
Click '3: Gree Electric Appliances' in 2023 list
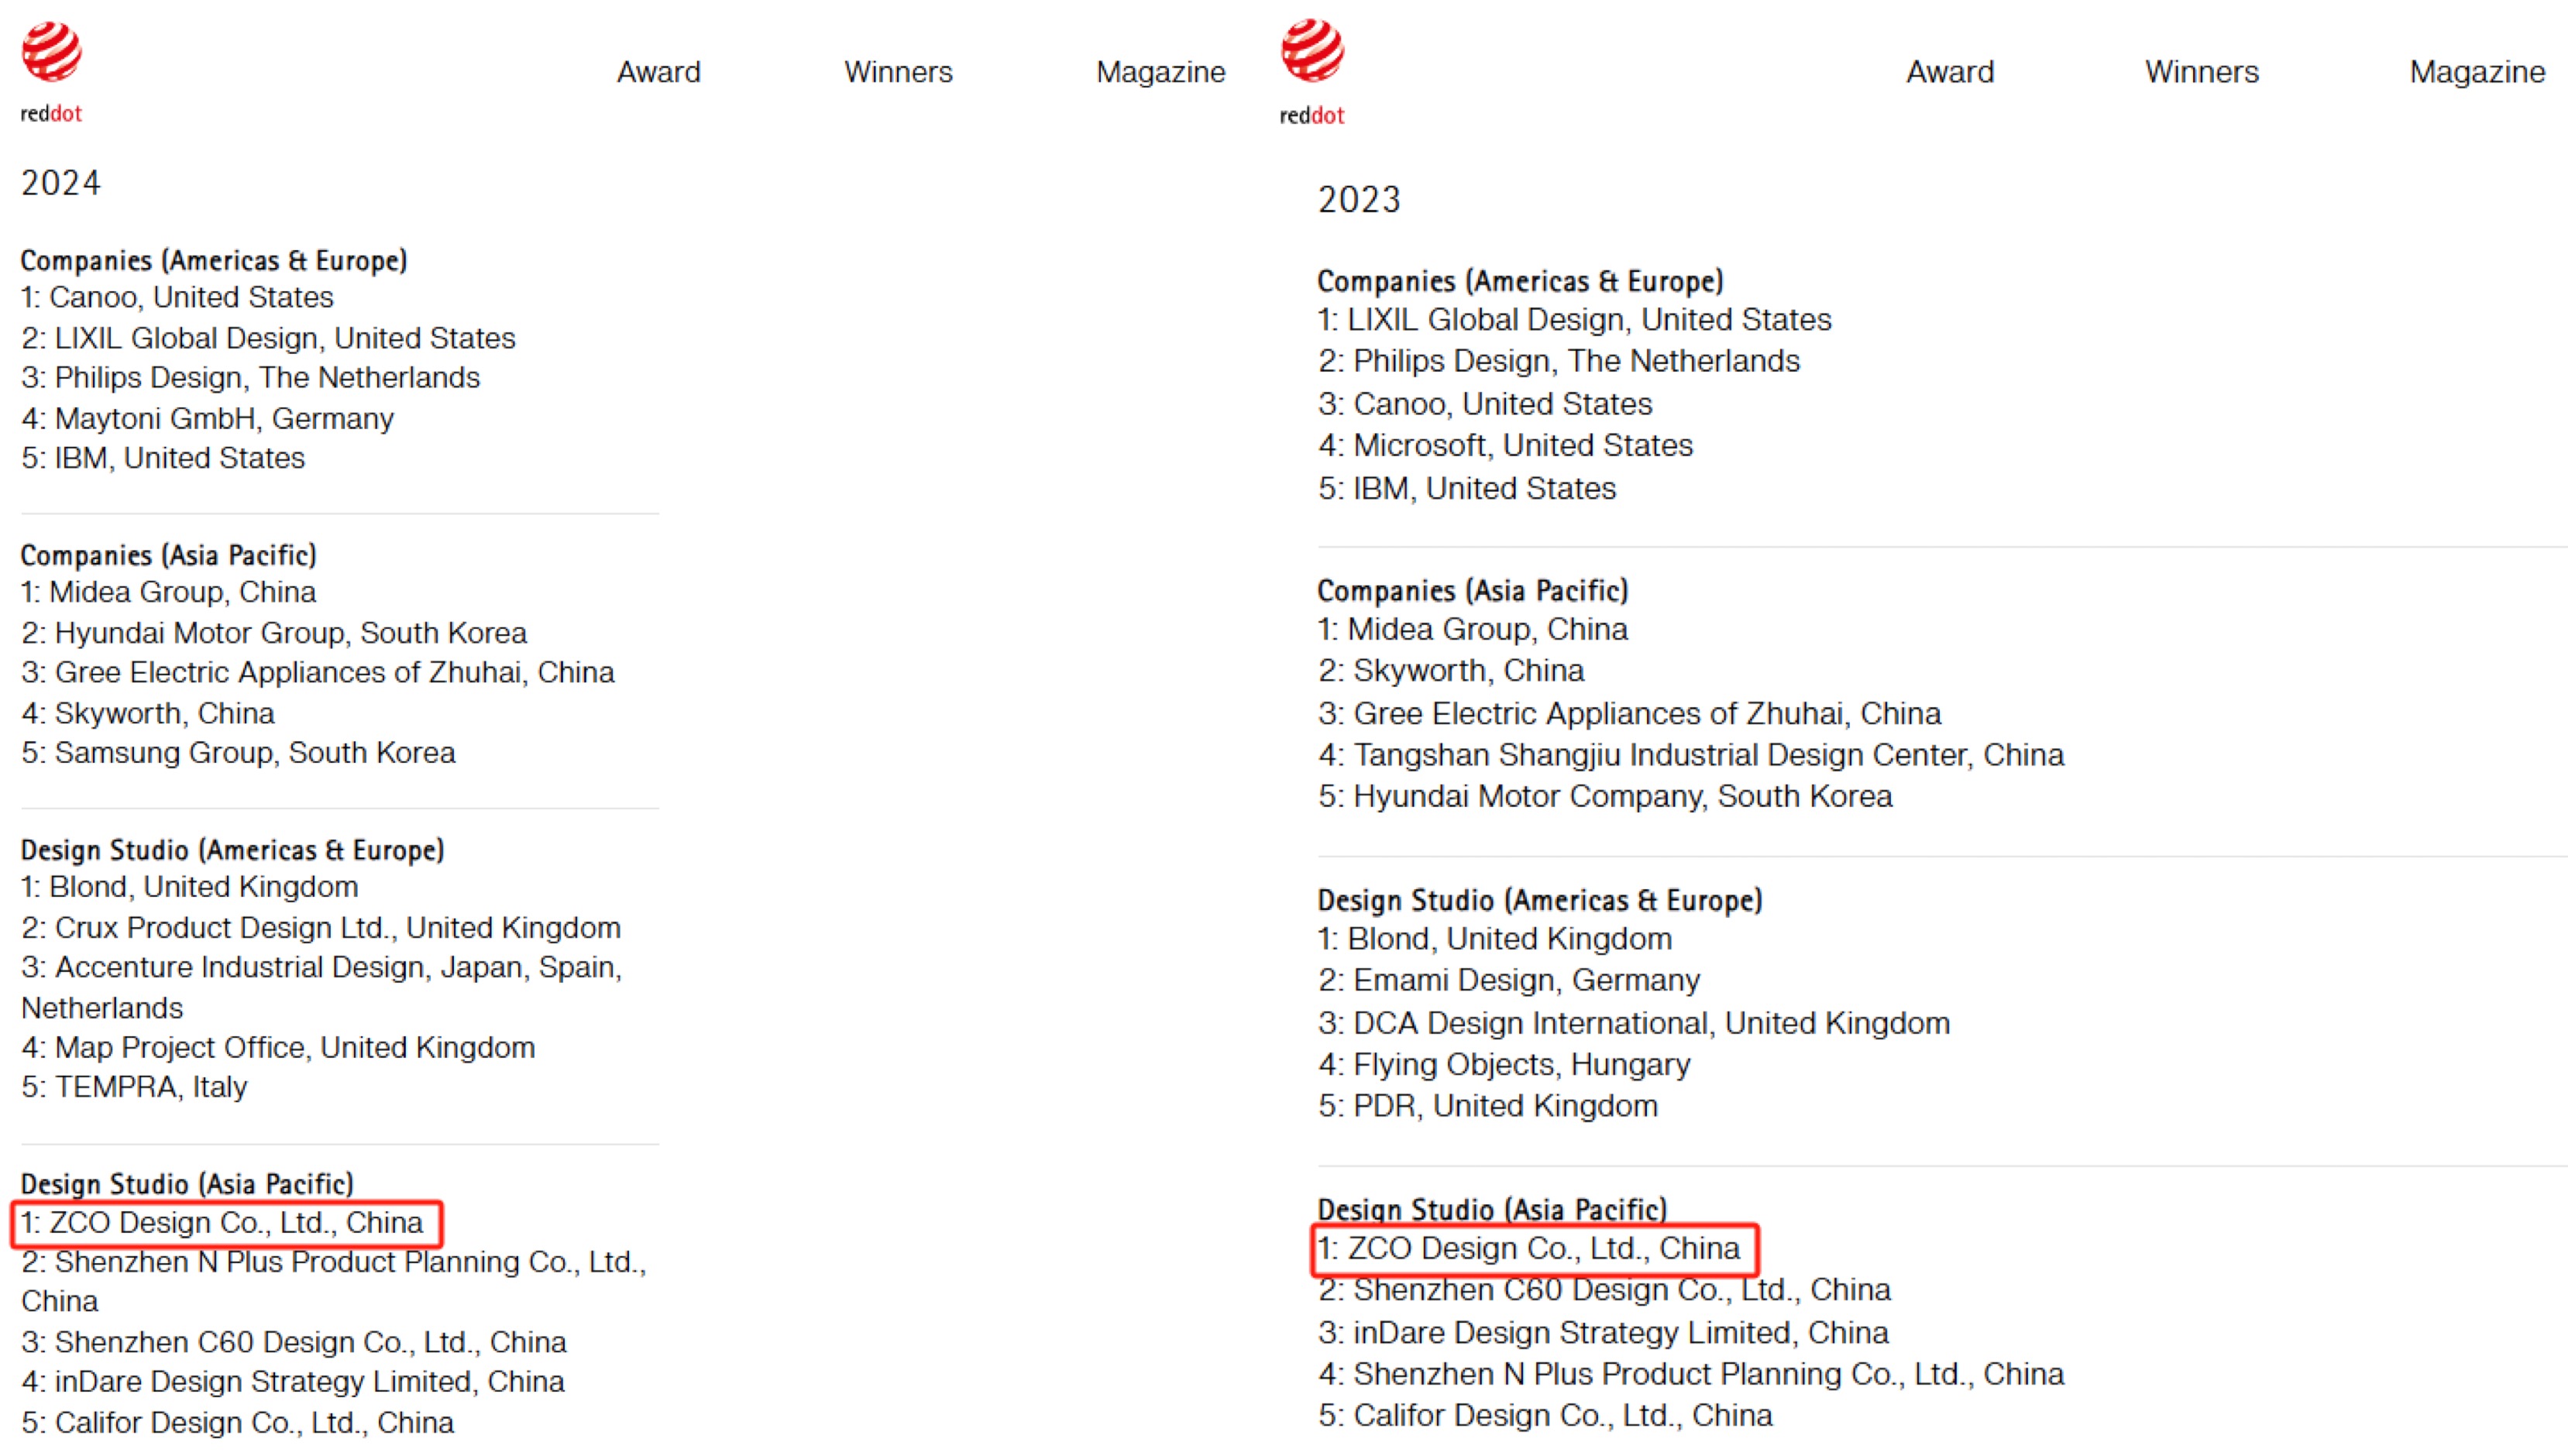1629,713
